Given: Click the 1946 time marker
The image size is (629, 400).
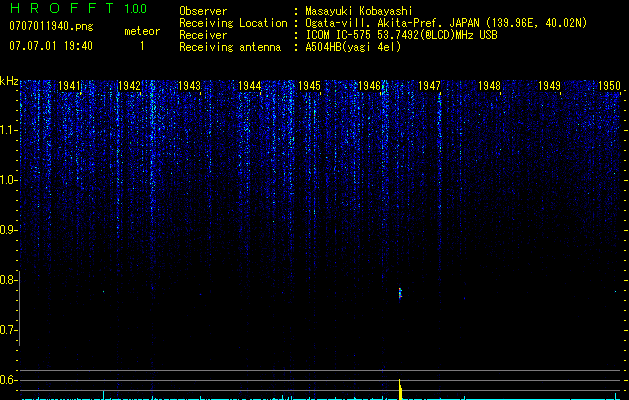Looking at the screenshot, I should point(369,86).
